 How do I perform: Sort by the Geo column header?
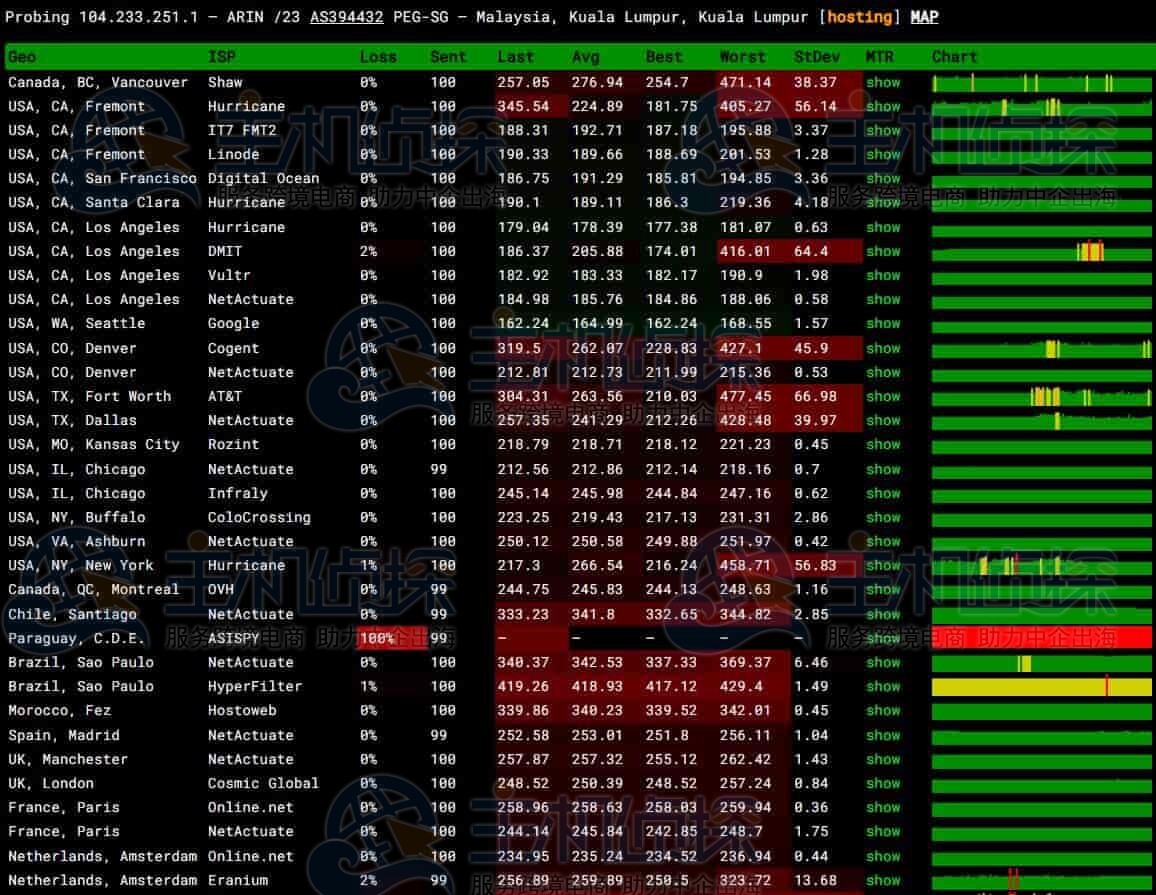(22, 57)
